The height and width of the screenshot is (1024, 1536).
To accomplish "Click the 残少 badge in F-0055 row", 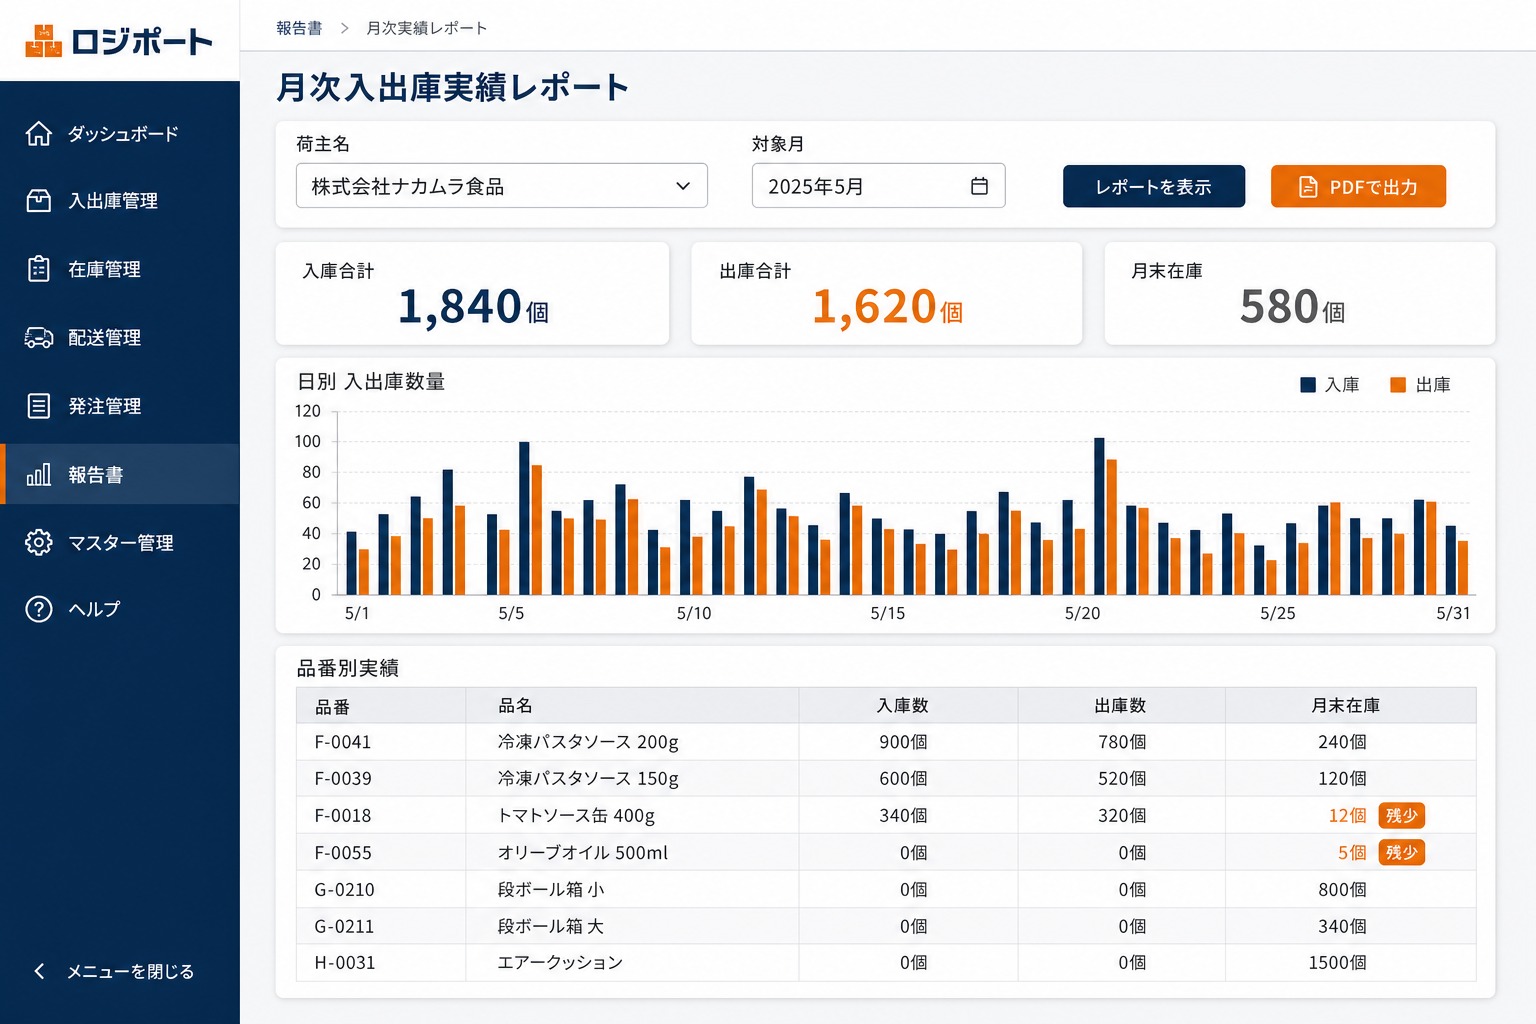I will click(x=1402, y=852).
